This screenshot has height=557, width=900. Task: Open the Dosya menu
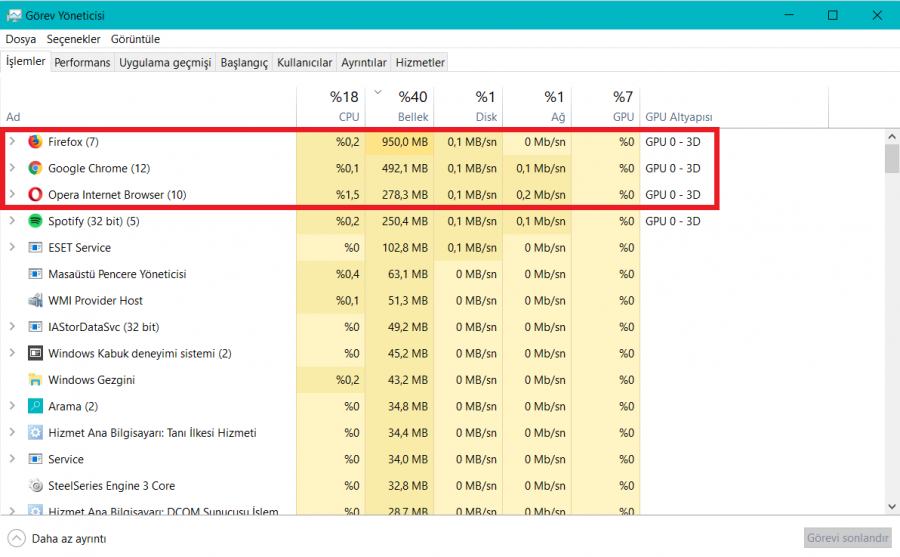coord(21,39)
